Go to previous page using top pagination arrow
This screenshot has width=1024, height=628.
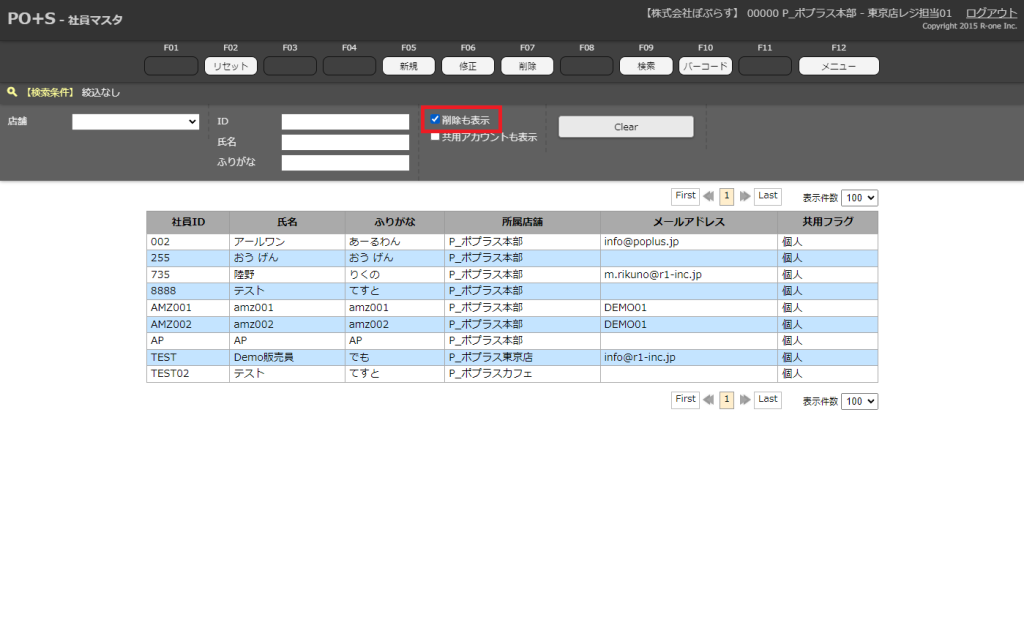(709, 197)
